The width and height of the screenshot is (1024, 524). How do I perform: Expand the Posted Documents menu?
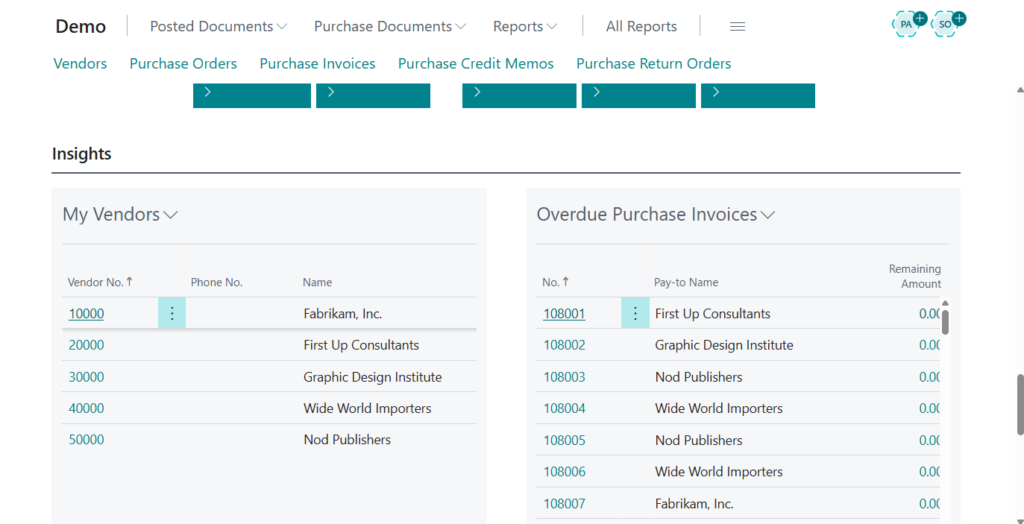(x=218, y=27)
